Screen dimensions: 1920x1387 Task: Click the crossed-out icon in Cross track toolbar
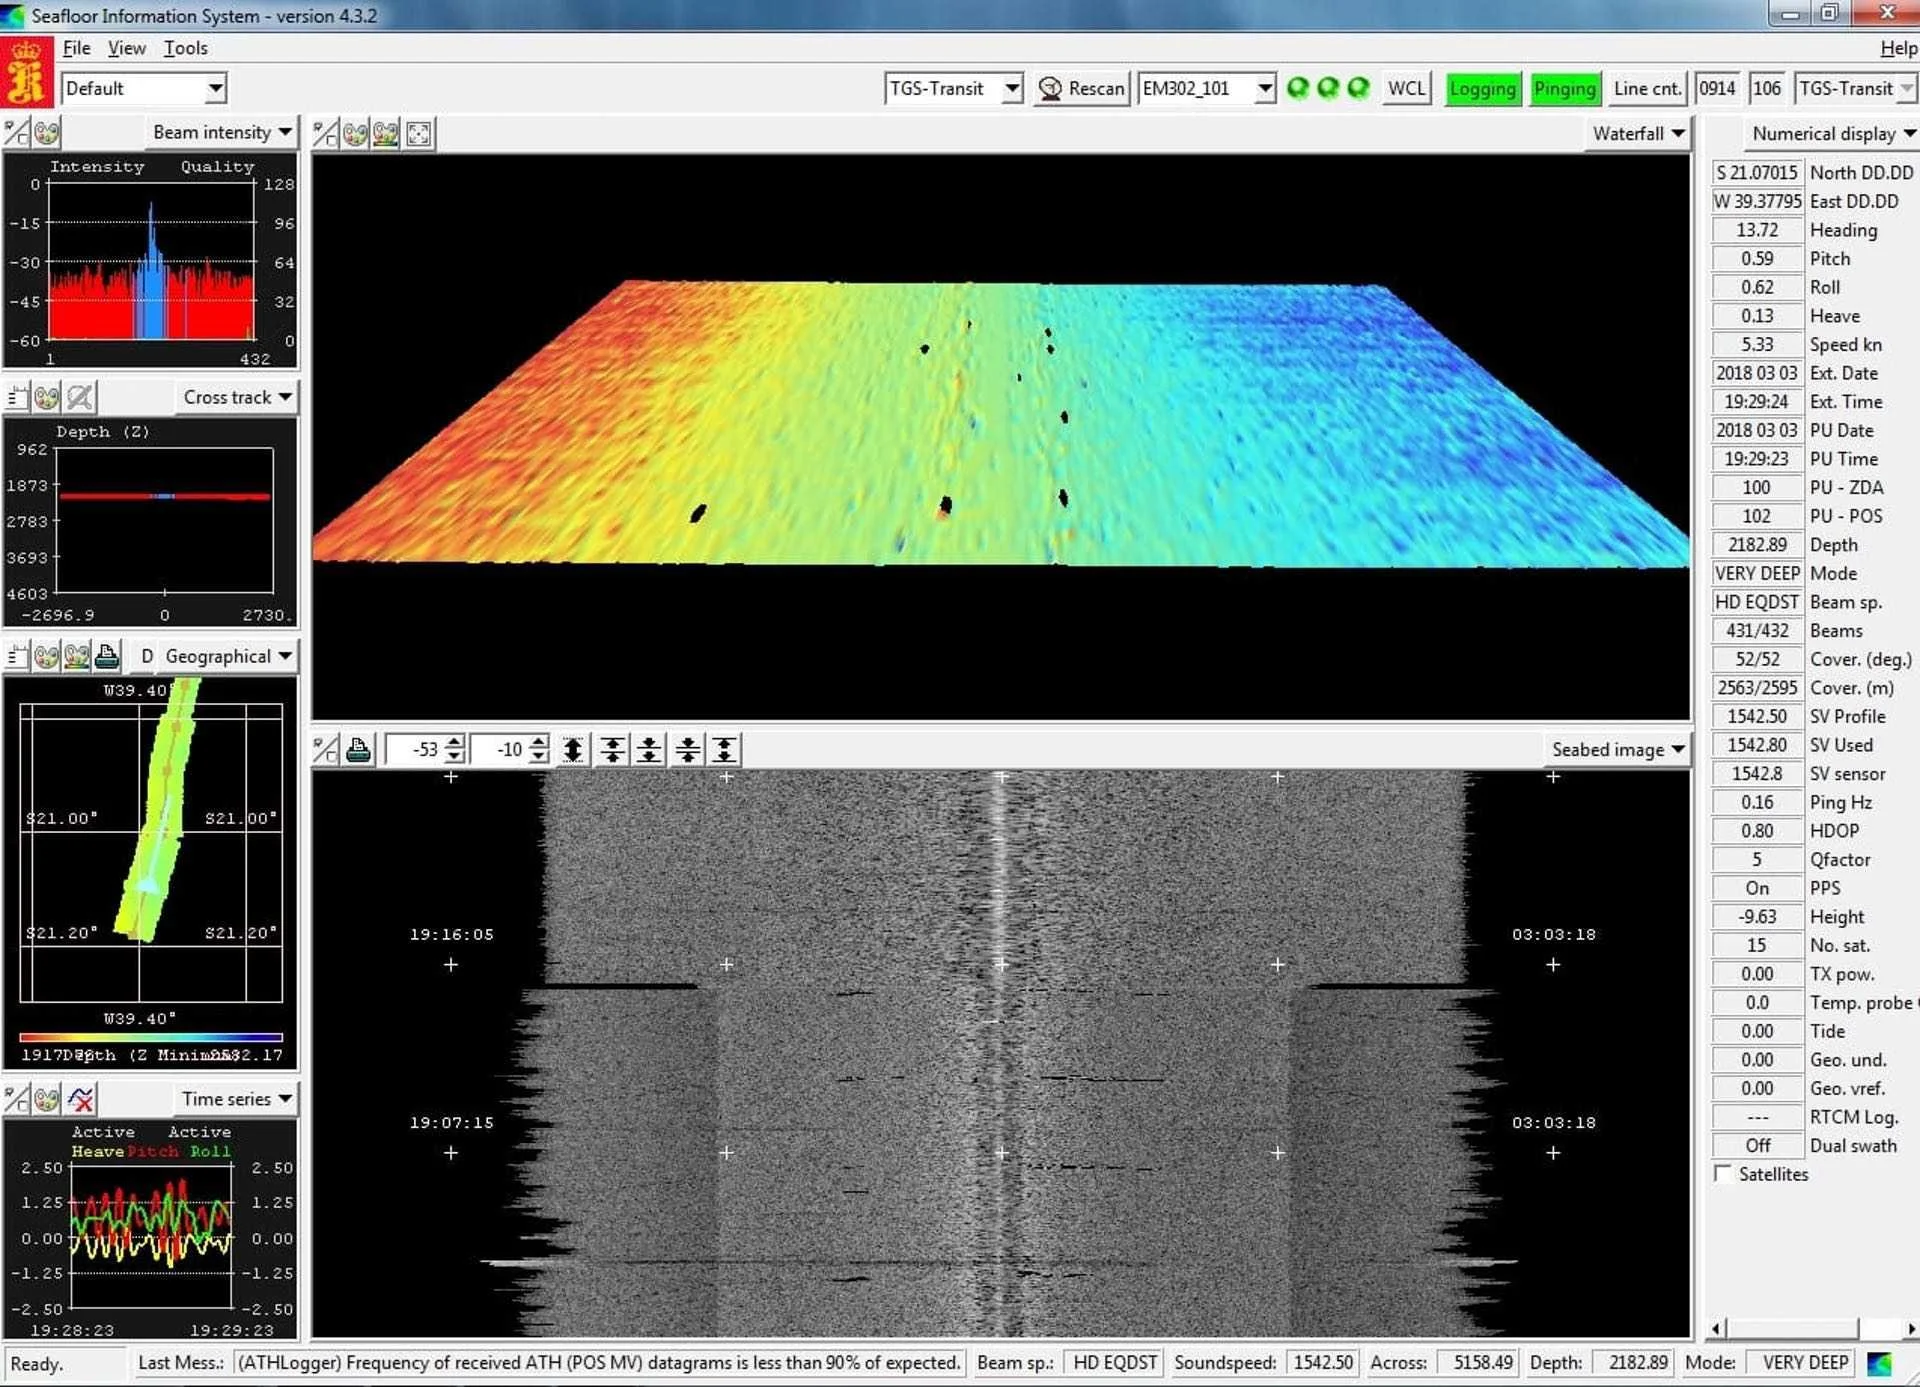point(81,397)
